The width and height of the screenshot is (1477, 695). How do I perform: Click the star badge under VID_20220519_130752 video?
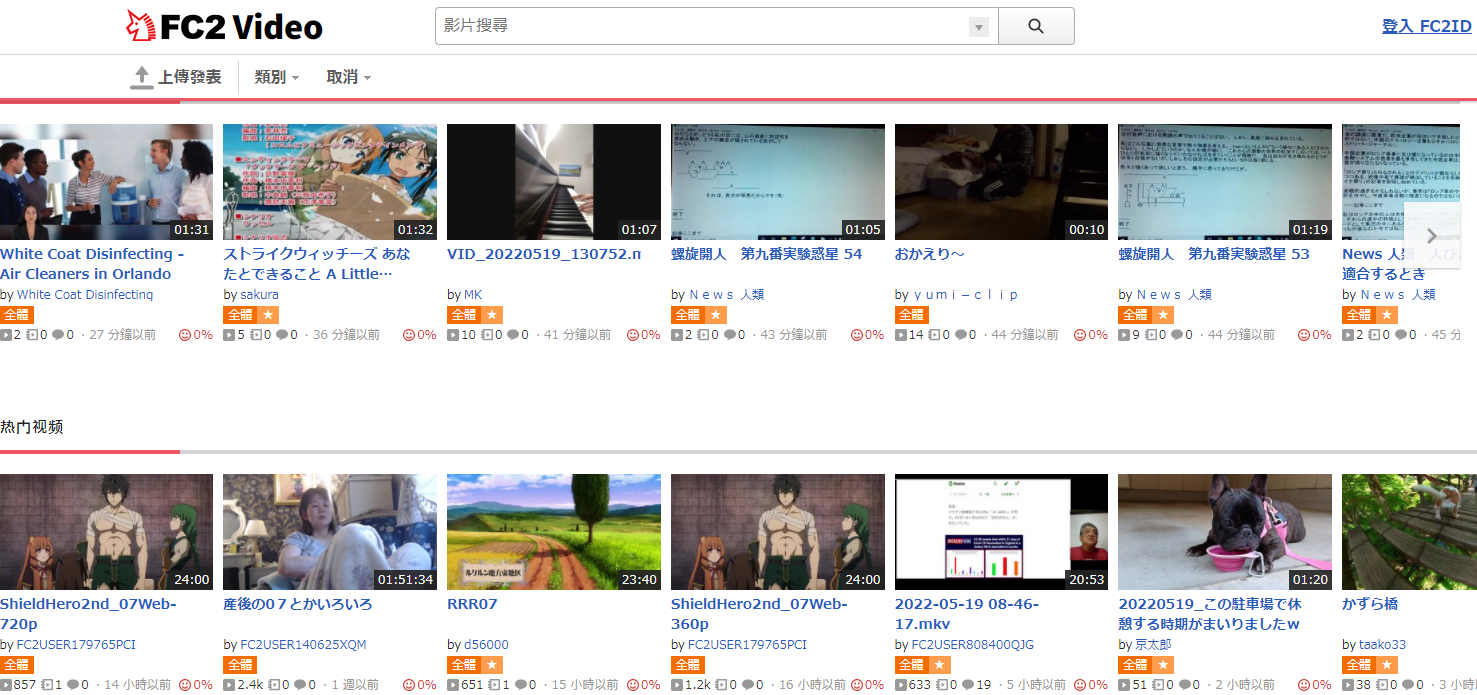click(x=491, y=315)
